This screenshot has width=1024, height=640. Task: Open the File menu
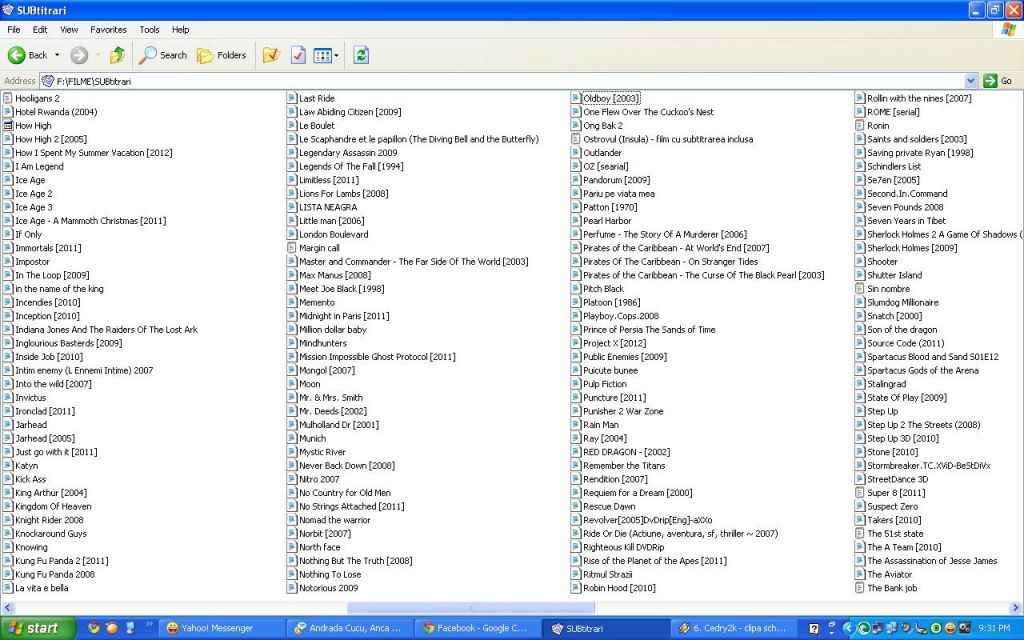click(14, 29)
